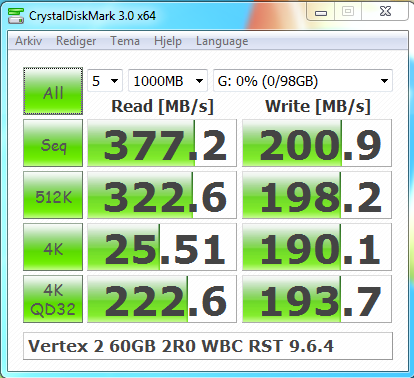
Task: Open the G: drive selection dropdown
Action: 303,81
